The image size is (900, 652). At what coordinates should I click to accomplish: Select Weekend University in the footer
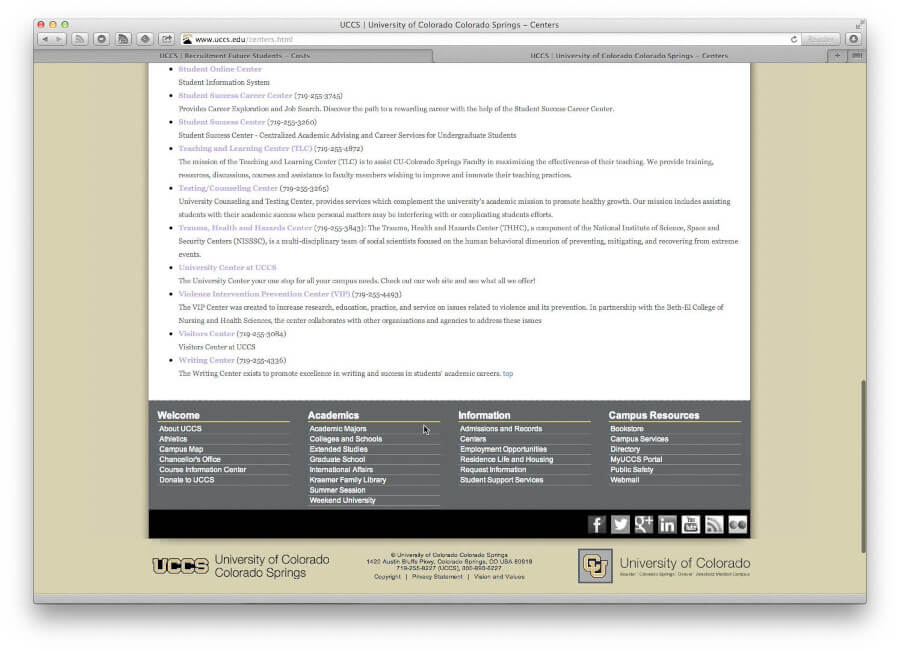point(342,500)
